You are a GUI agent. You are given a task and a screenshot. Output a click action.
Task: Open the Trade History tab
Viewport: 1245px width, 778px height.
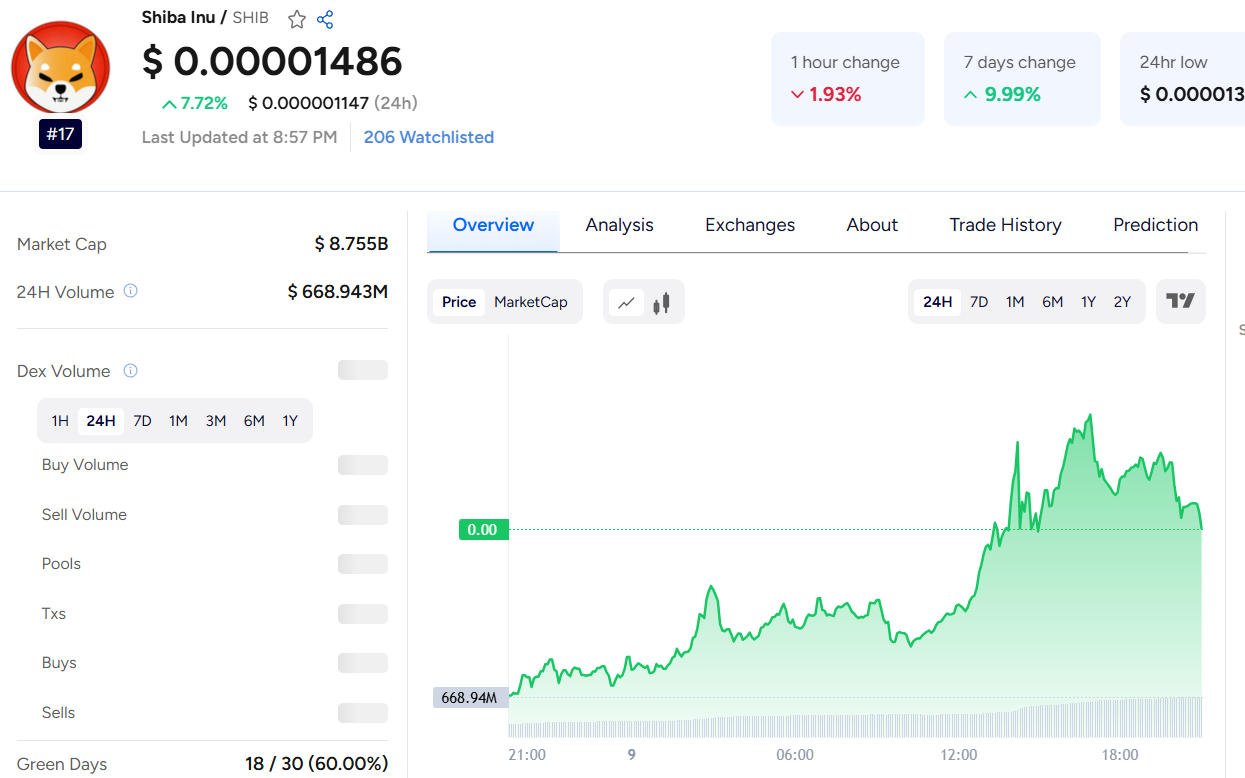point(1005,225)
